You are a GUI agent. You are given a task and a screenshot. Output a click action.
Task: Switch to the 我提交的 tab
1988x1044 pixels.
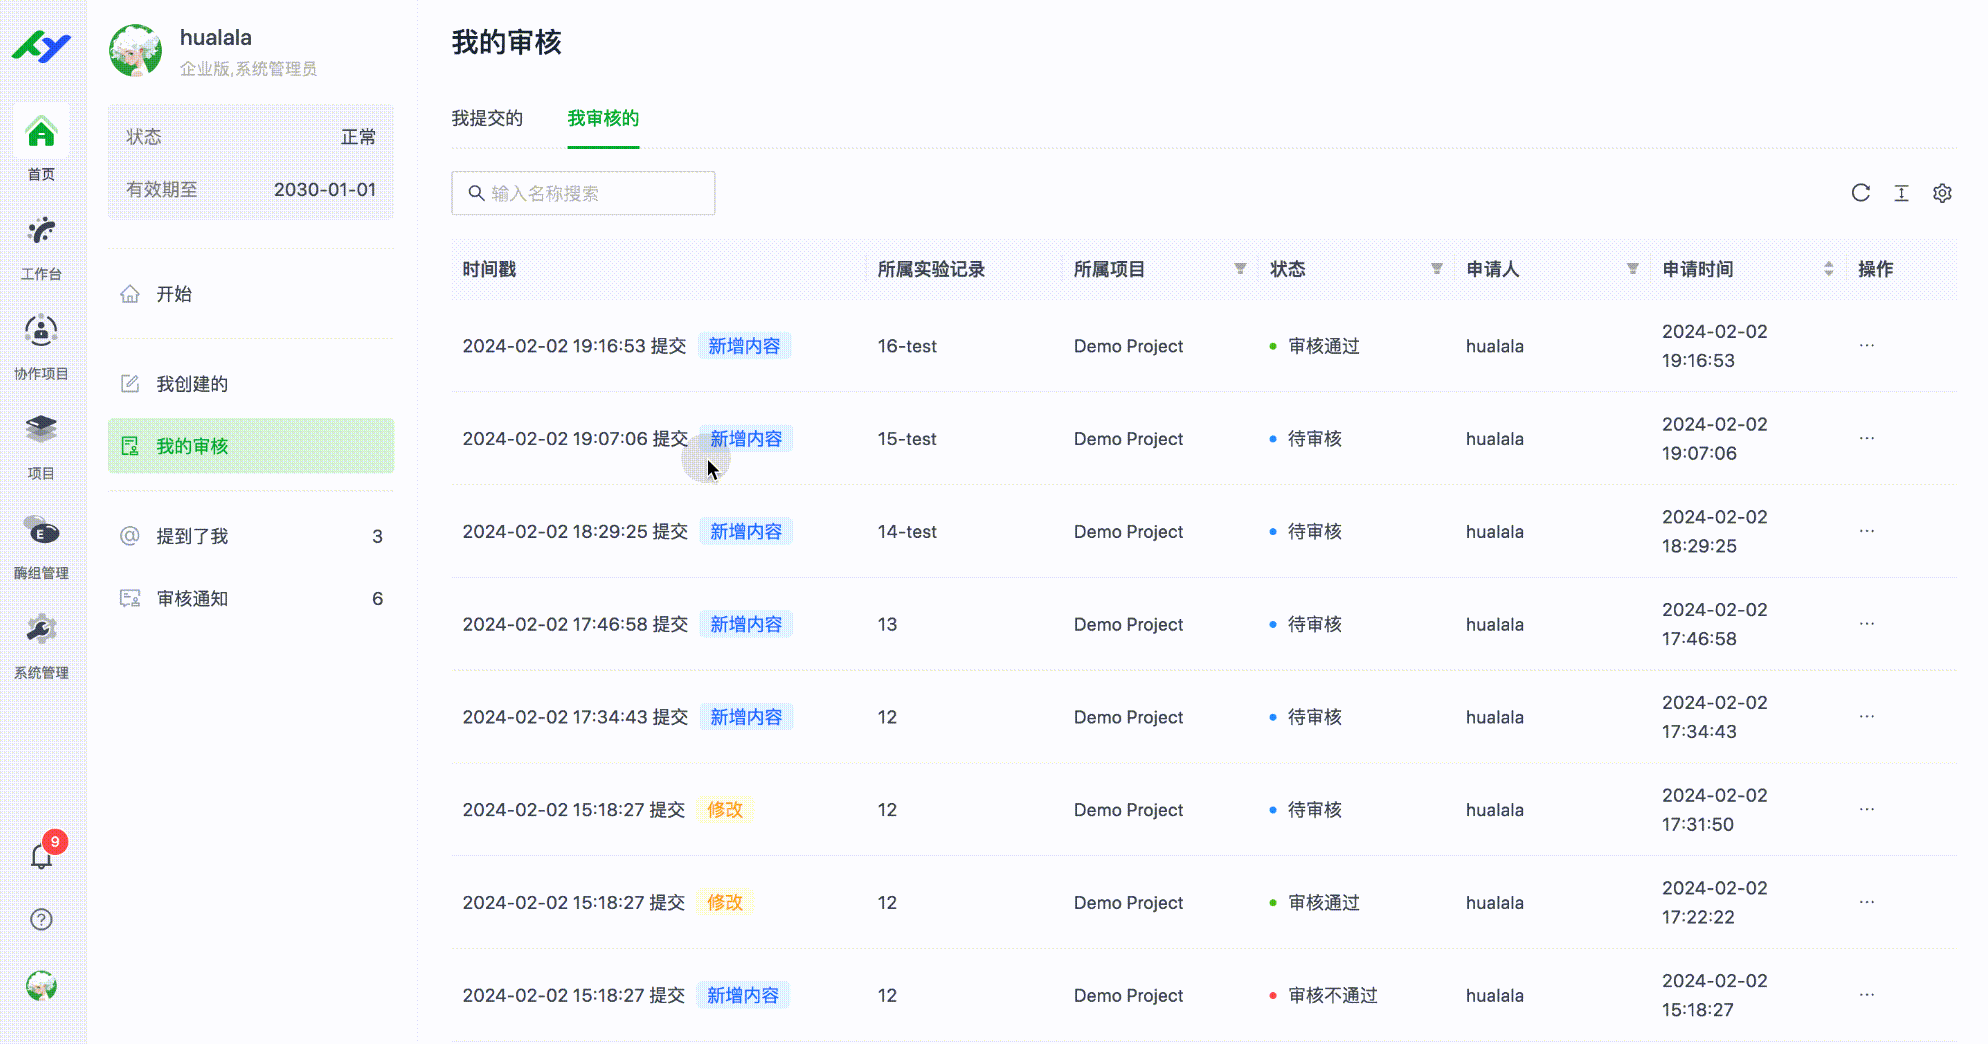tap(487, 118)
